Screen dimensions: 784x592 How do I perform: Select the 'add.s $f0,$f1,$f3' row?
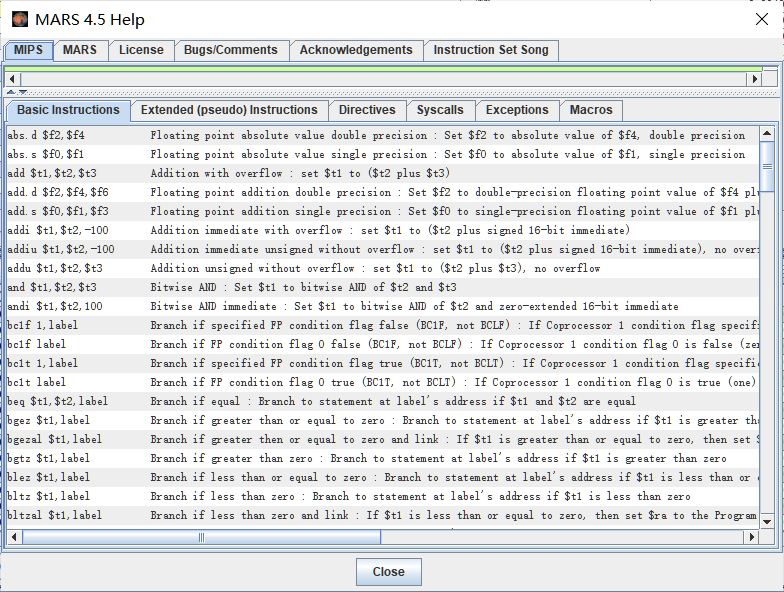point(383,212)
